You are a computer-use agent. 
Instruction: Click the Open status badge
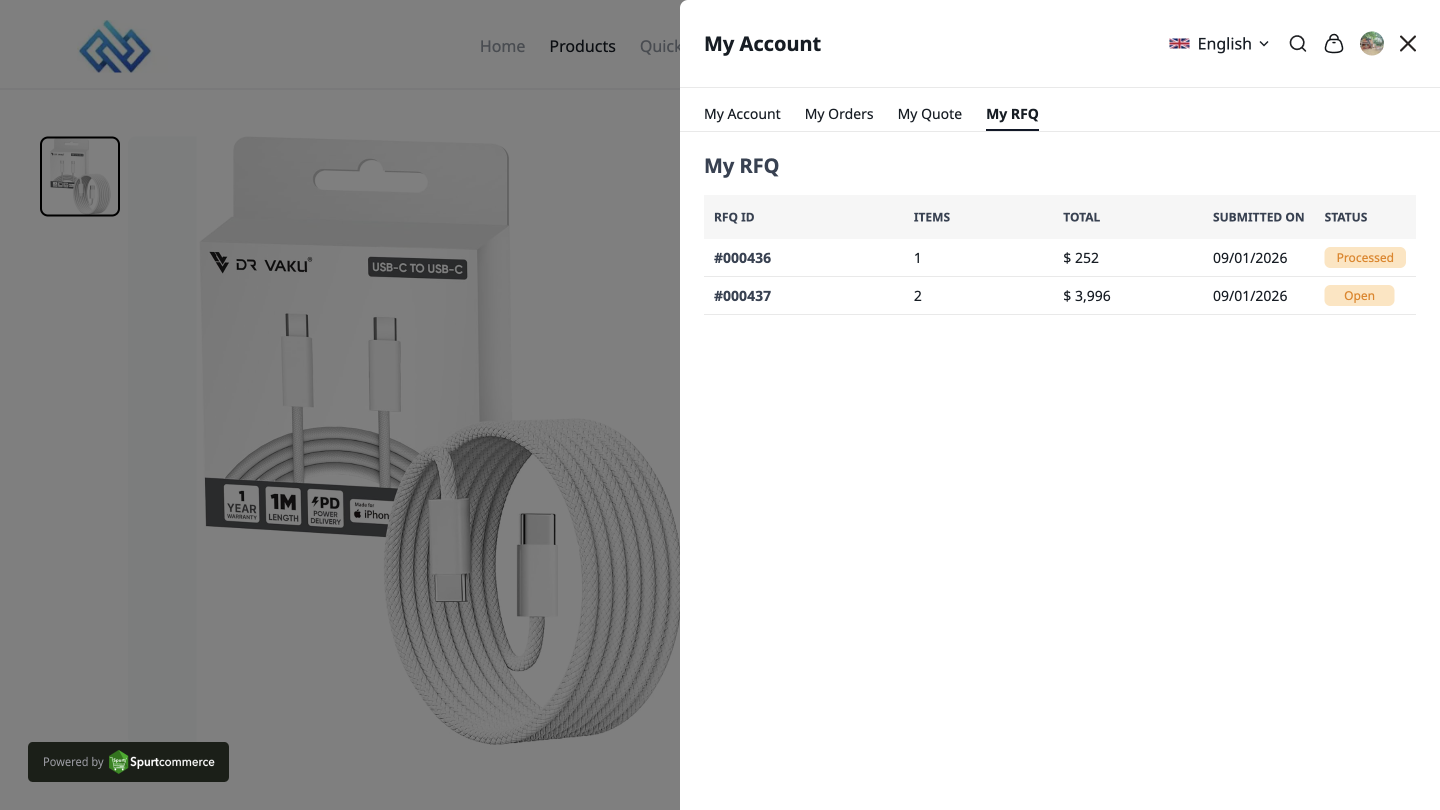click(x=1358, y=296)
